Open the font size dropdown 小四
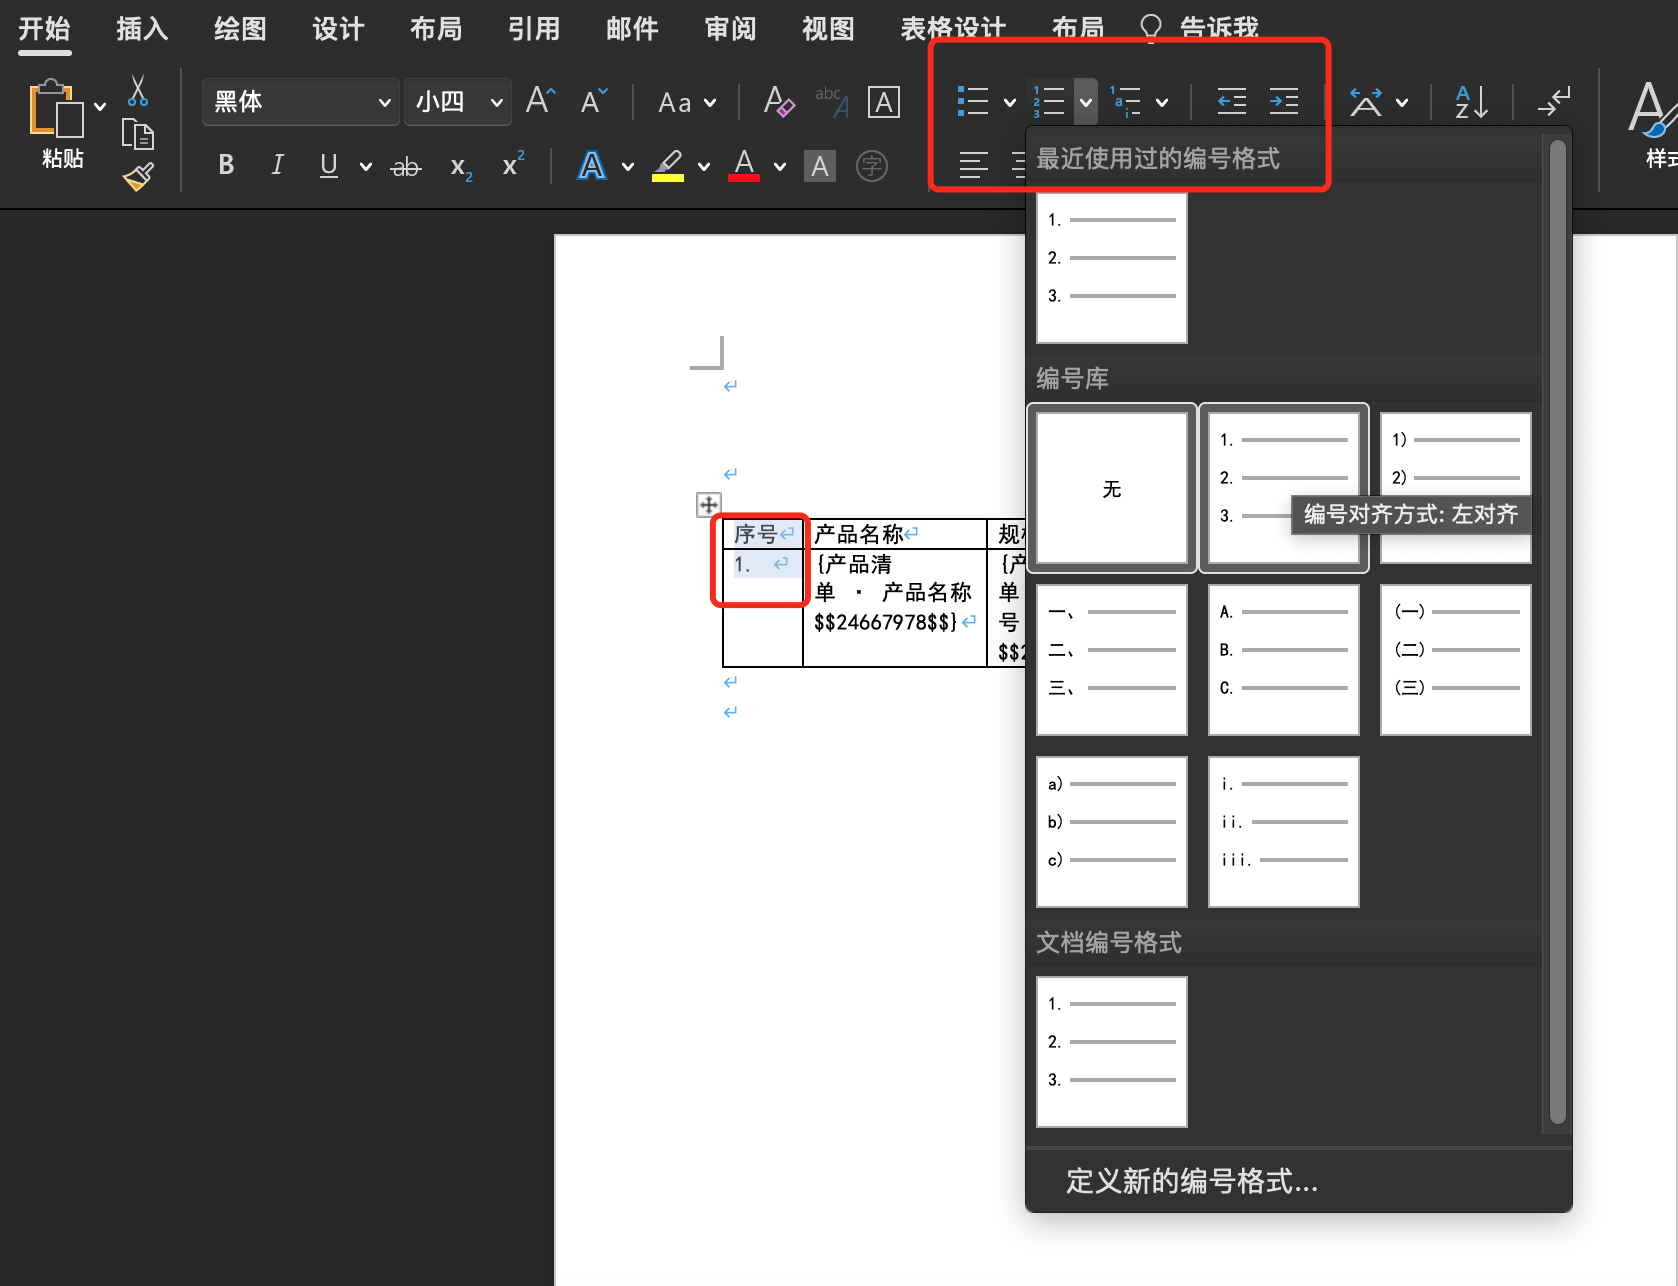The width and height of the screenshot is (1678, 1286). pyautogui.click(x=457, y=102)
